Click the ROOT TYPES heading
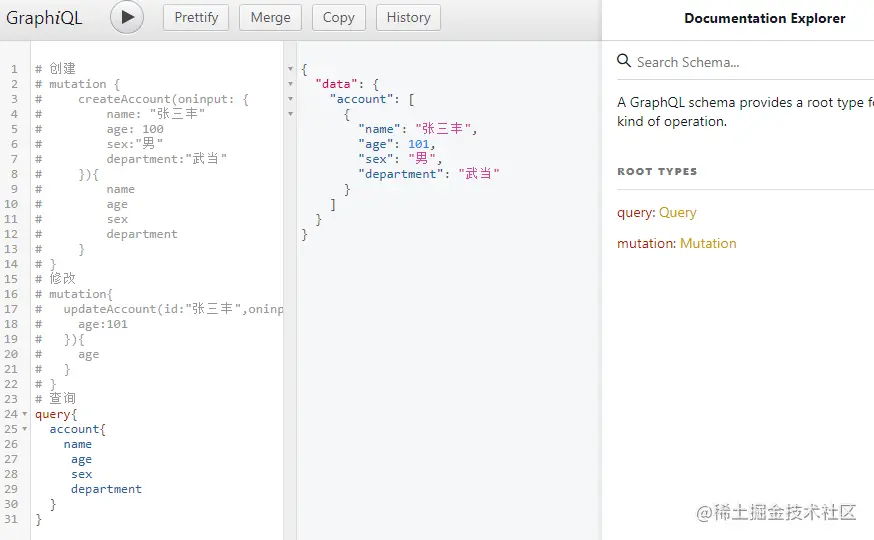The height and width of the screenshot is (540, 874). (x=657, y=172)
